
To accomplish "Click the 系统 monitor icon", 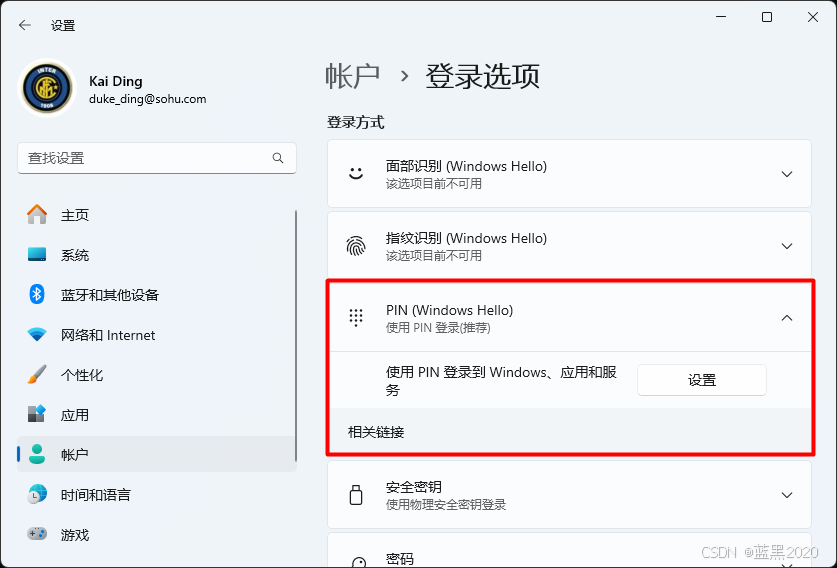I will tap(37, 255).
